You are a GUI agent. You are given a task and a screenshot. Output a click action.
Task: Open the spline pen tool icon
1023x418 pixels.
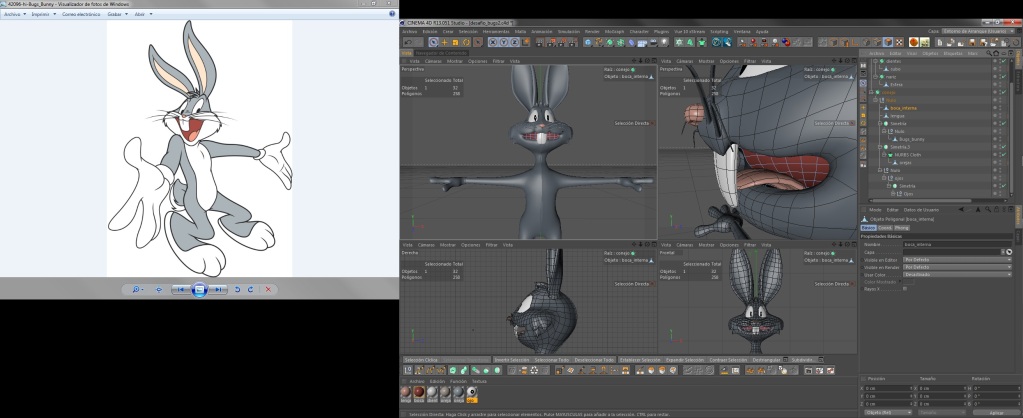click(x=598, y=42)
